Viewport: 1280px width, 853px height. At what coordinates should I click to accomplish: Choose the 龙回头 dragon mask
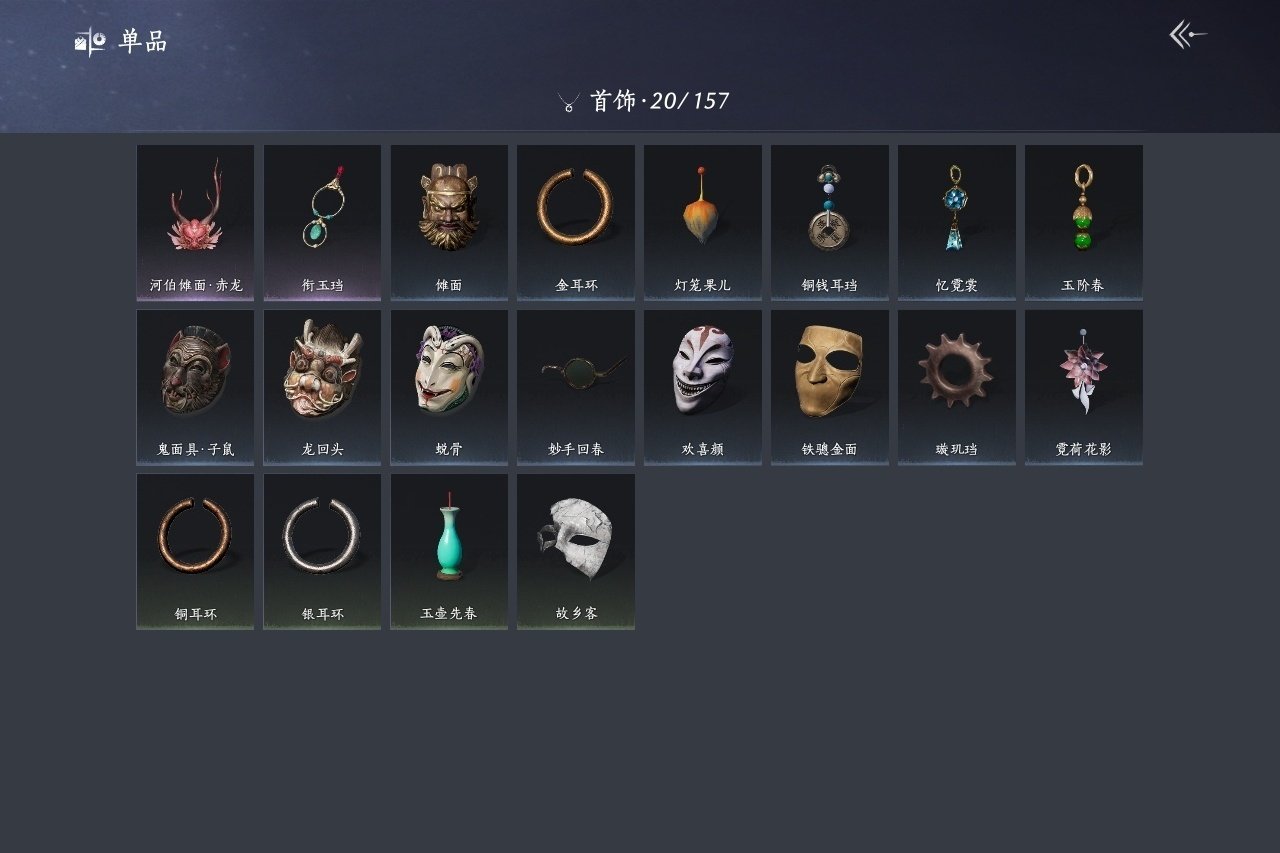coord(322,387)
